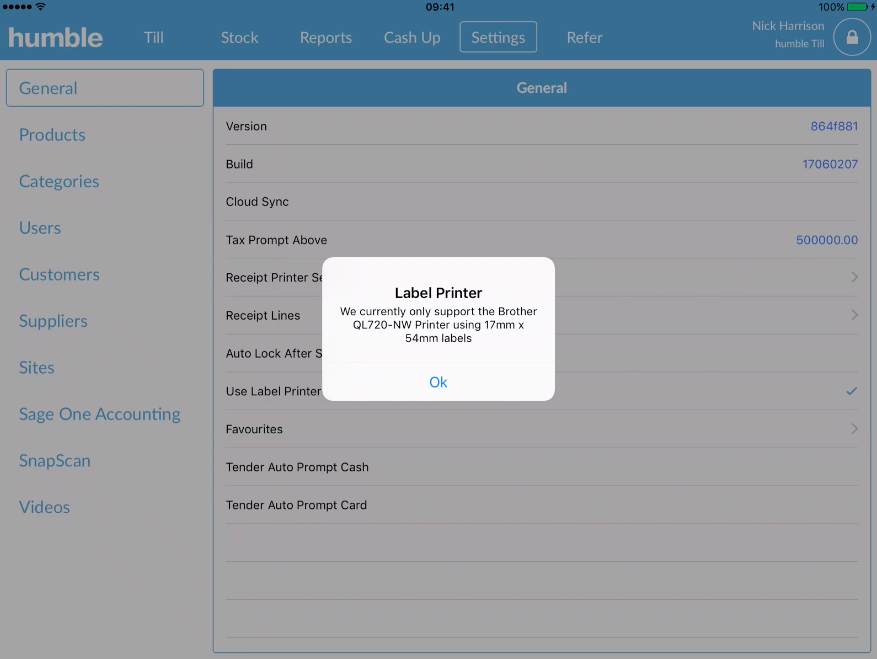This screenshot has width=877, height=659.
Task: Click the Tax Prompt Above label
Action: 276,240
